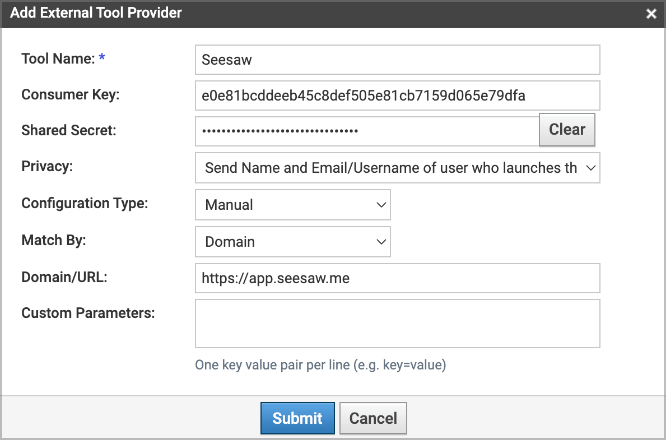
Task: Close the Add External Tool Provider dialog
Action: tap(651, 14)
